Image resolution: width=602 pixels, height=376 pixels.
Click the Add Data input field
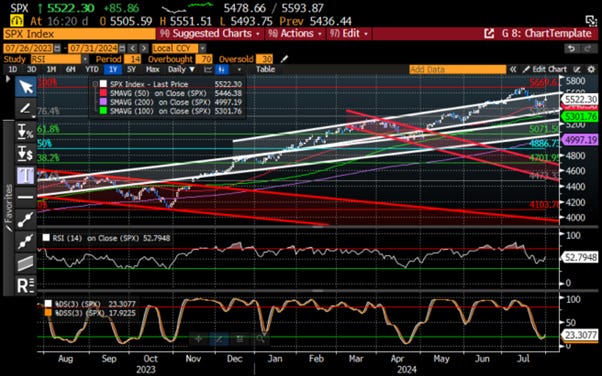coord(458,70)
